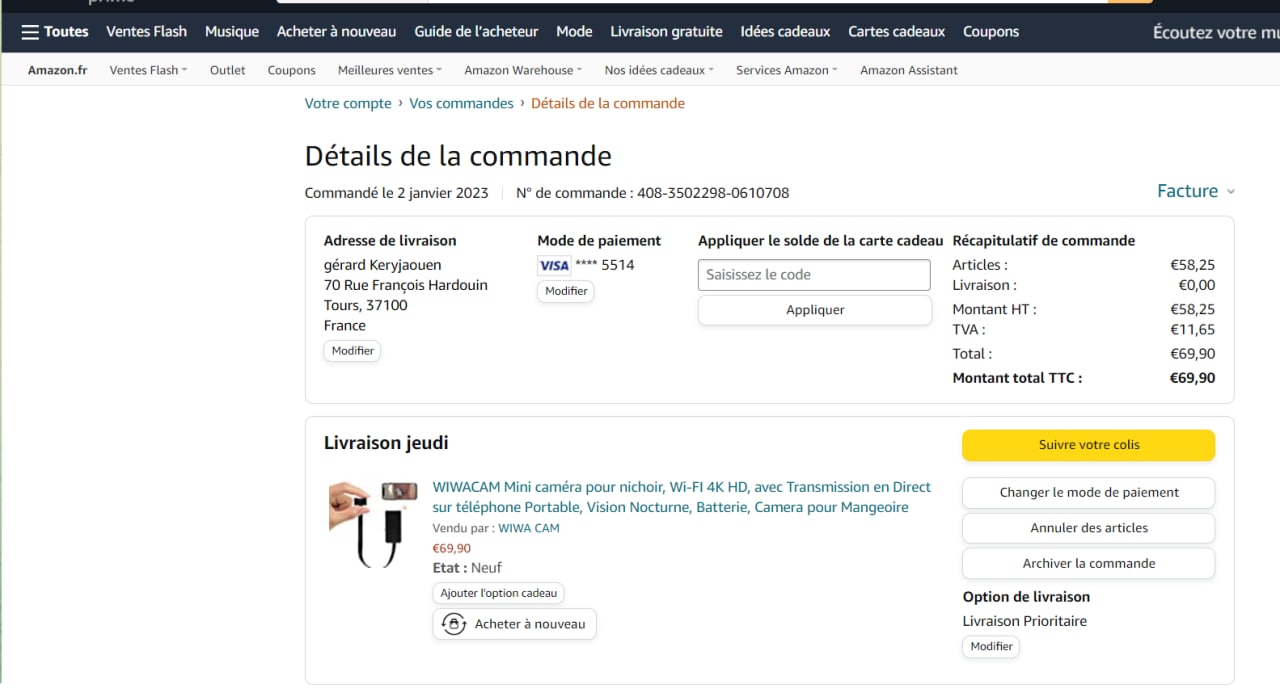
Task: Click Modifier under the delivery address
Action: pos(352,351)
